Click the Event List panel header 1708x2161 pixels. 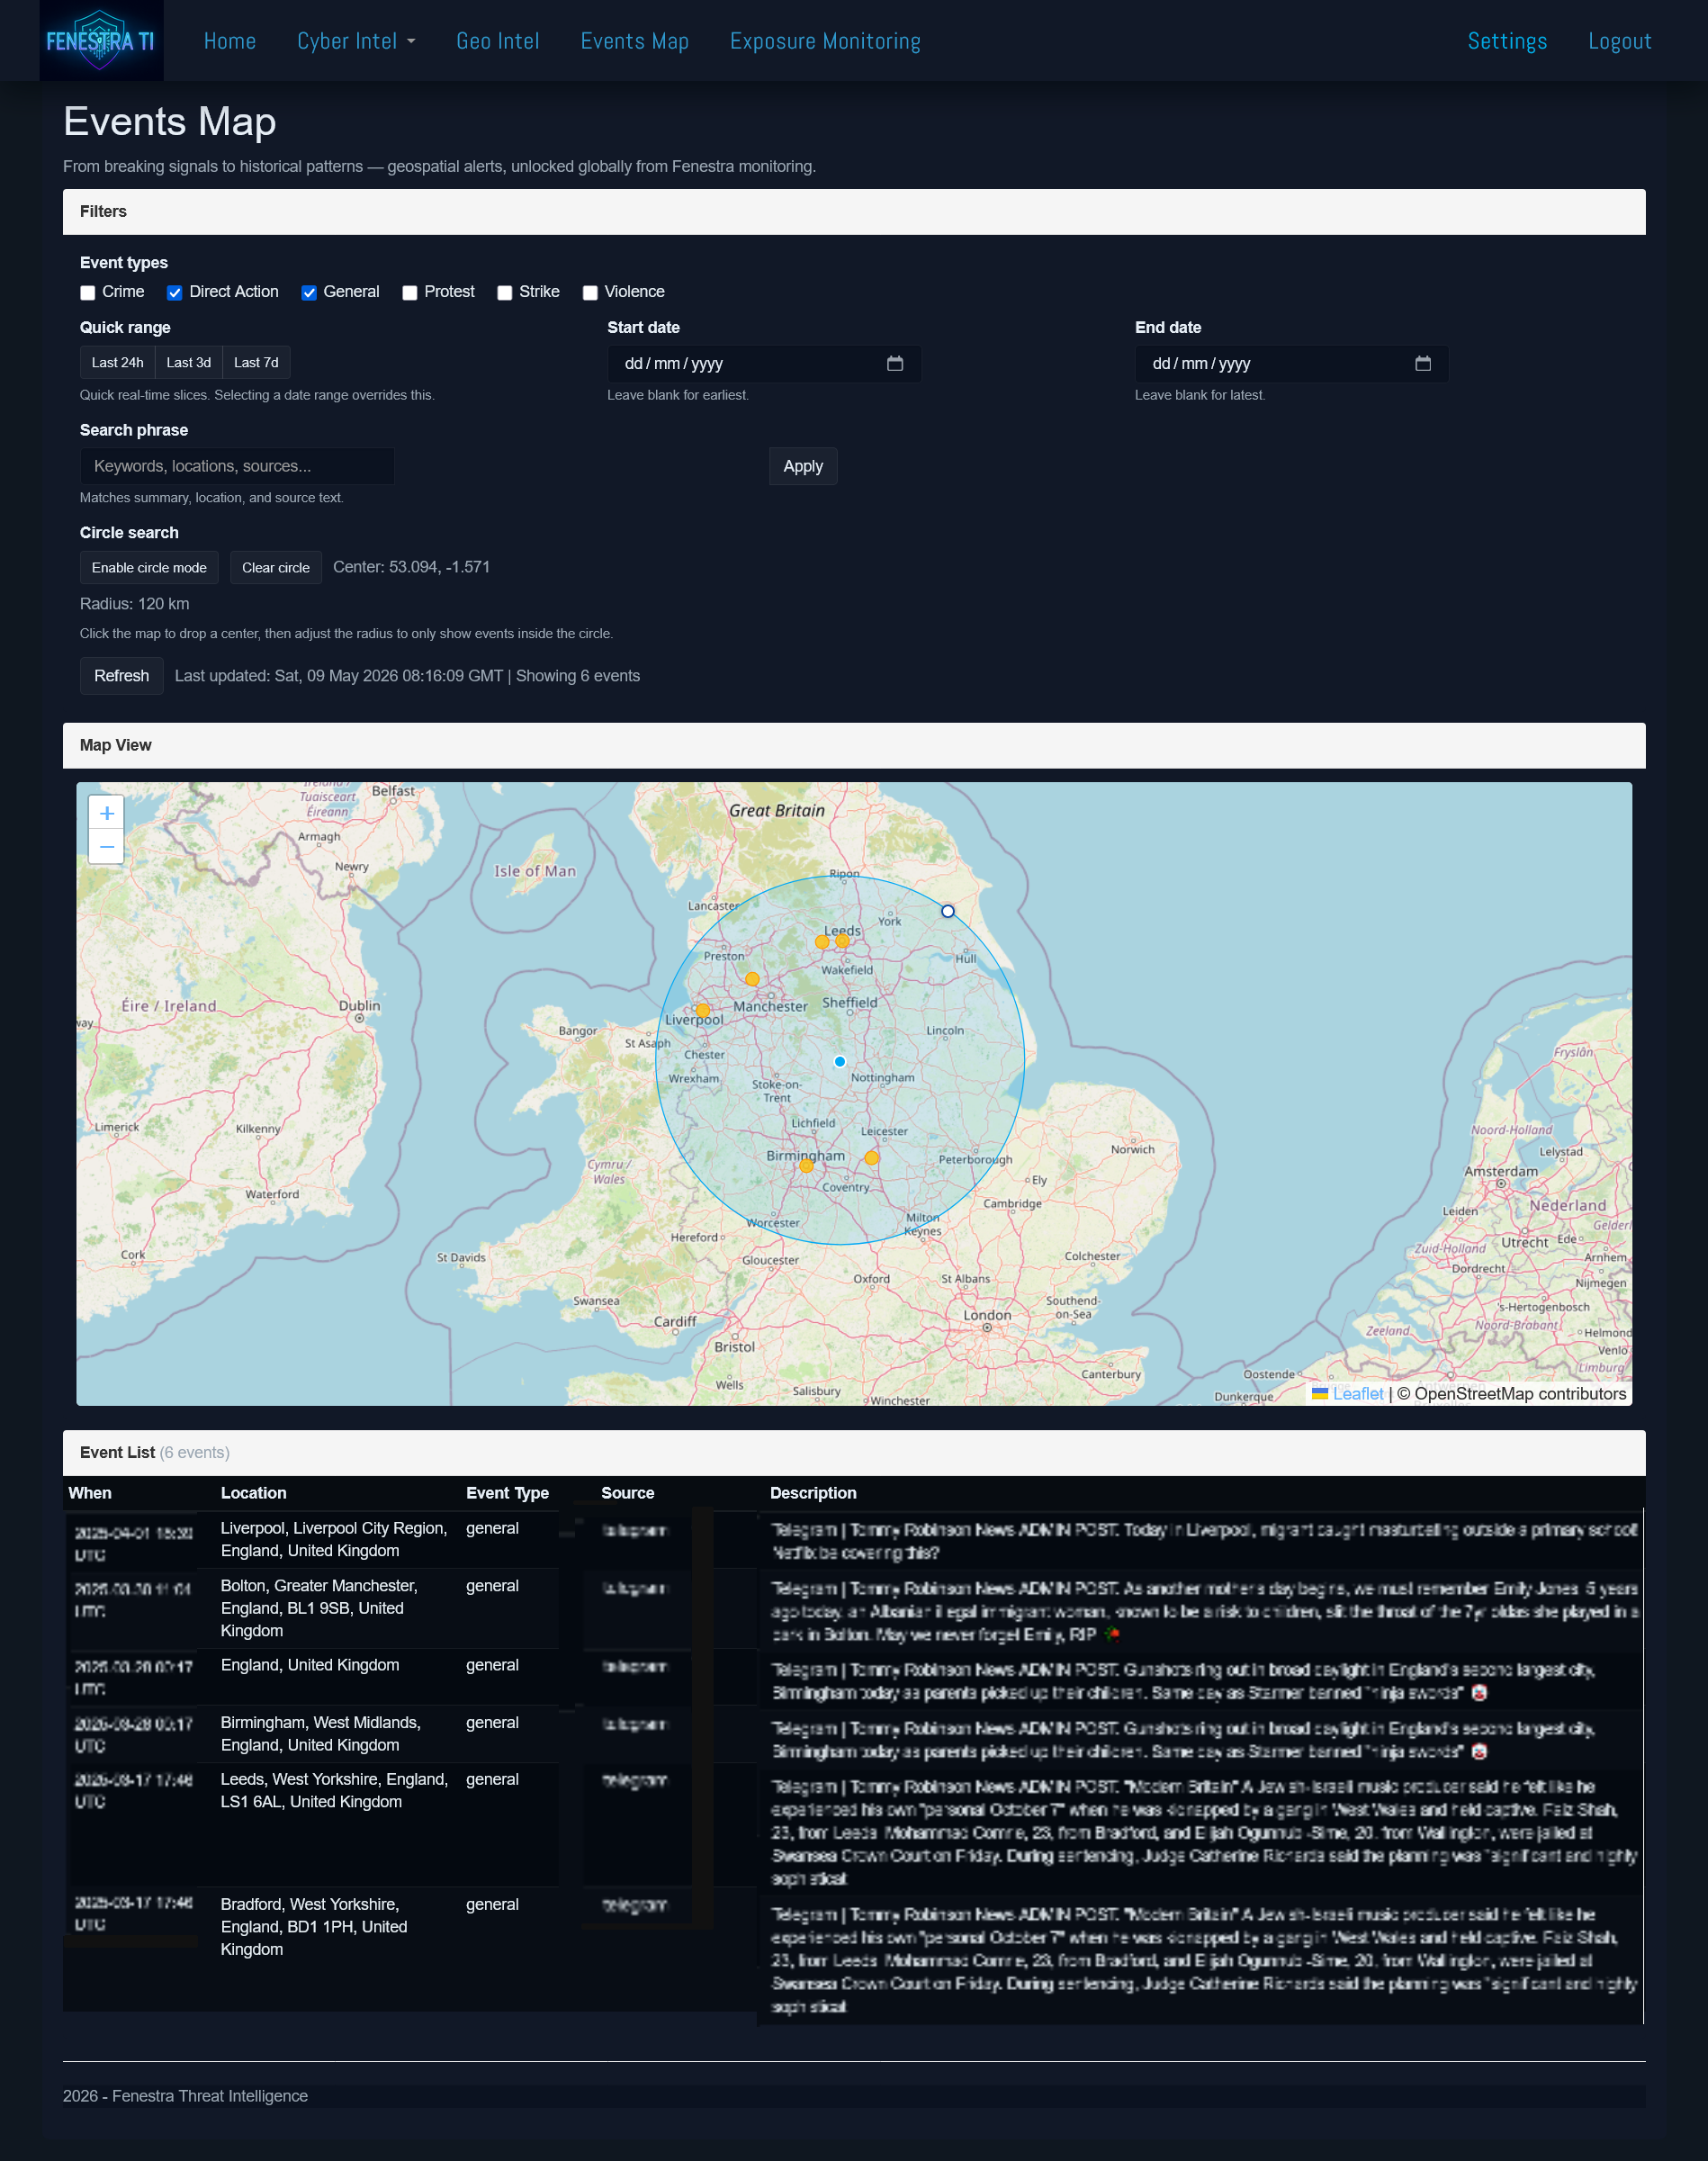[854, 1453]
